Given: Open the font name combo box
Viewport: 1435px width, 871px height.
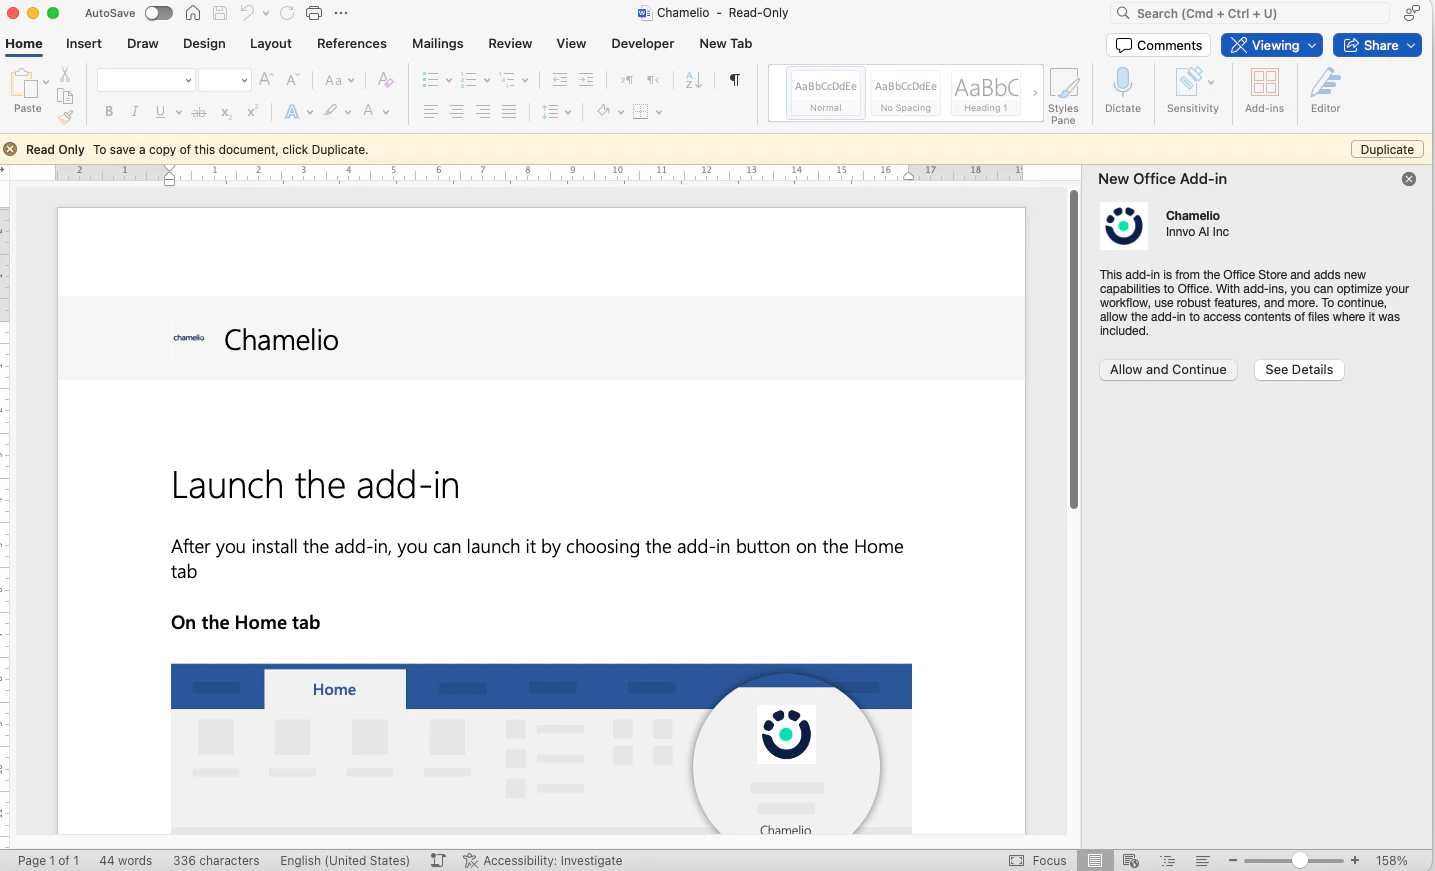Looking at the screenshot, I should click(x=145, y=80).
